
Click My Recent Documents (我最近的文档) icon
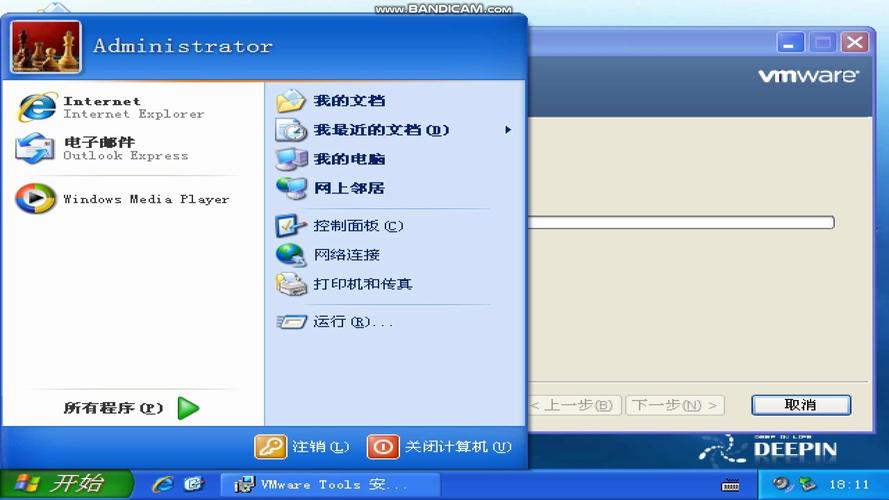pos(291,130)
